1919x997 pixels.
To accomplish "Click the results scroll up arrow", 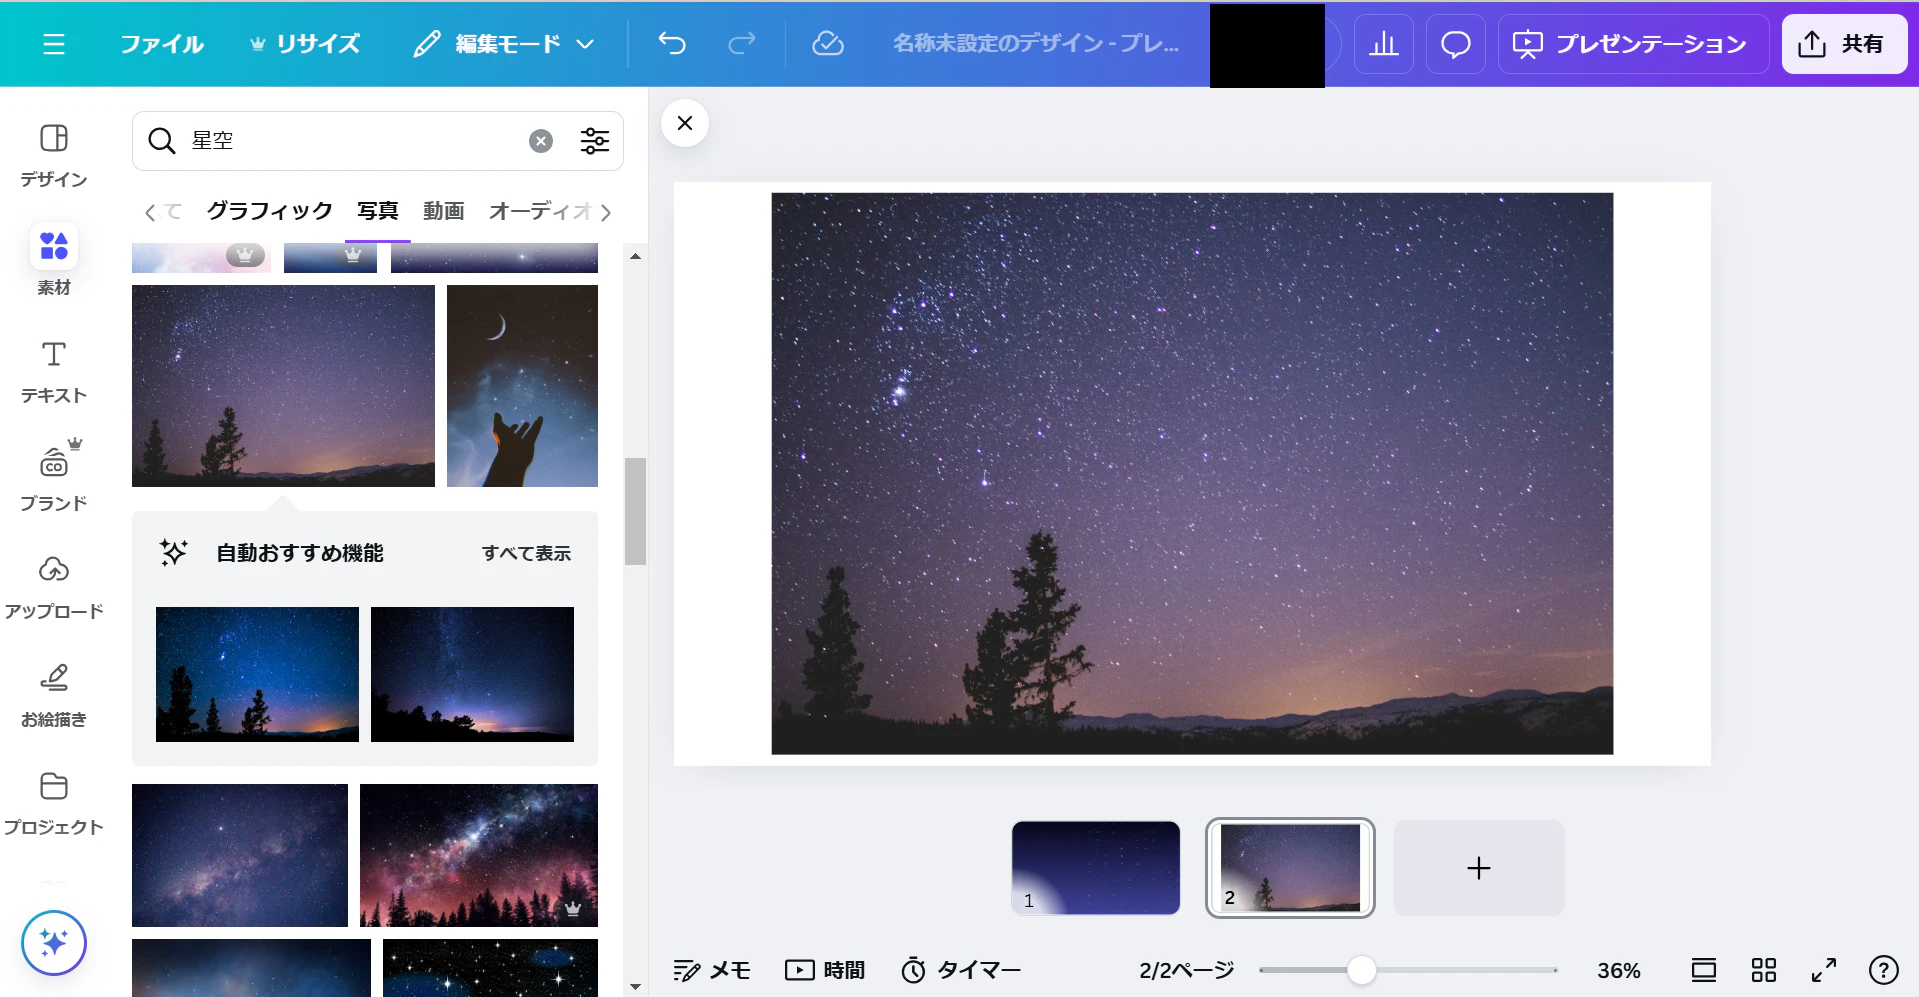I will point(635,256).
